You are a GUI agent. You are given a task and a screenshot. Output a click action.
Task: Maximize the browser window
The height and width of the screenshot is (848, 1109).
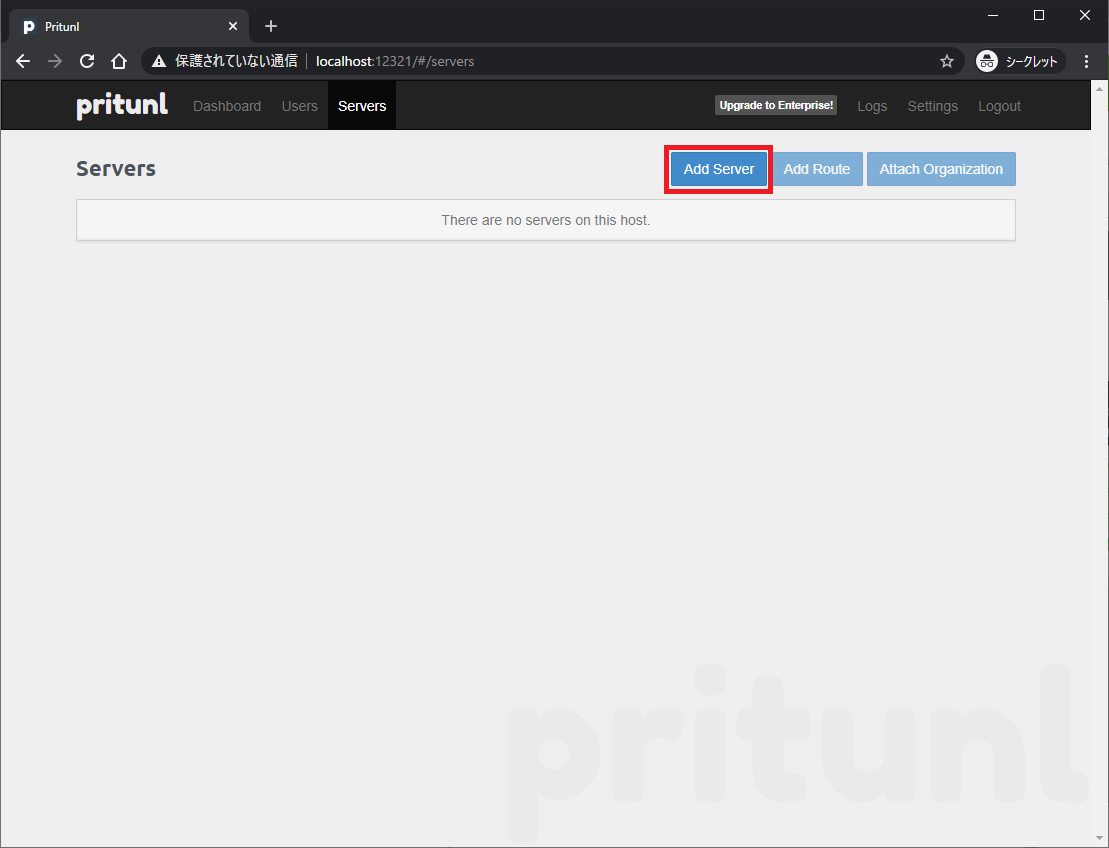point(1039,15)
